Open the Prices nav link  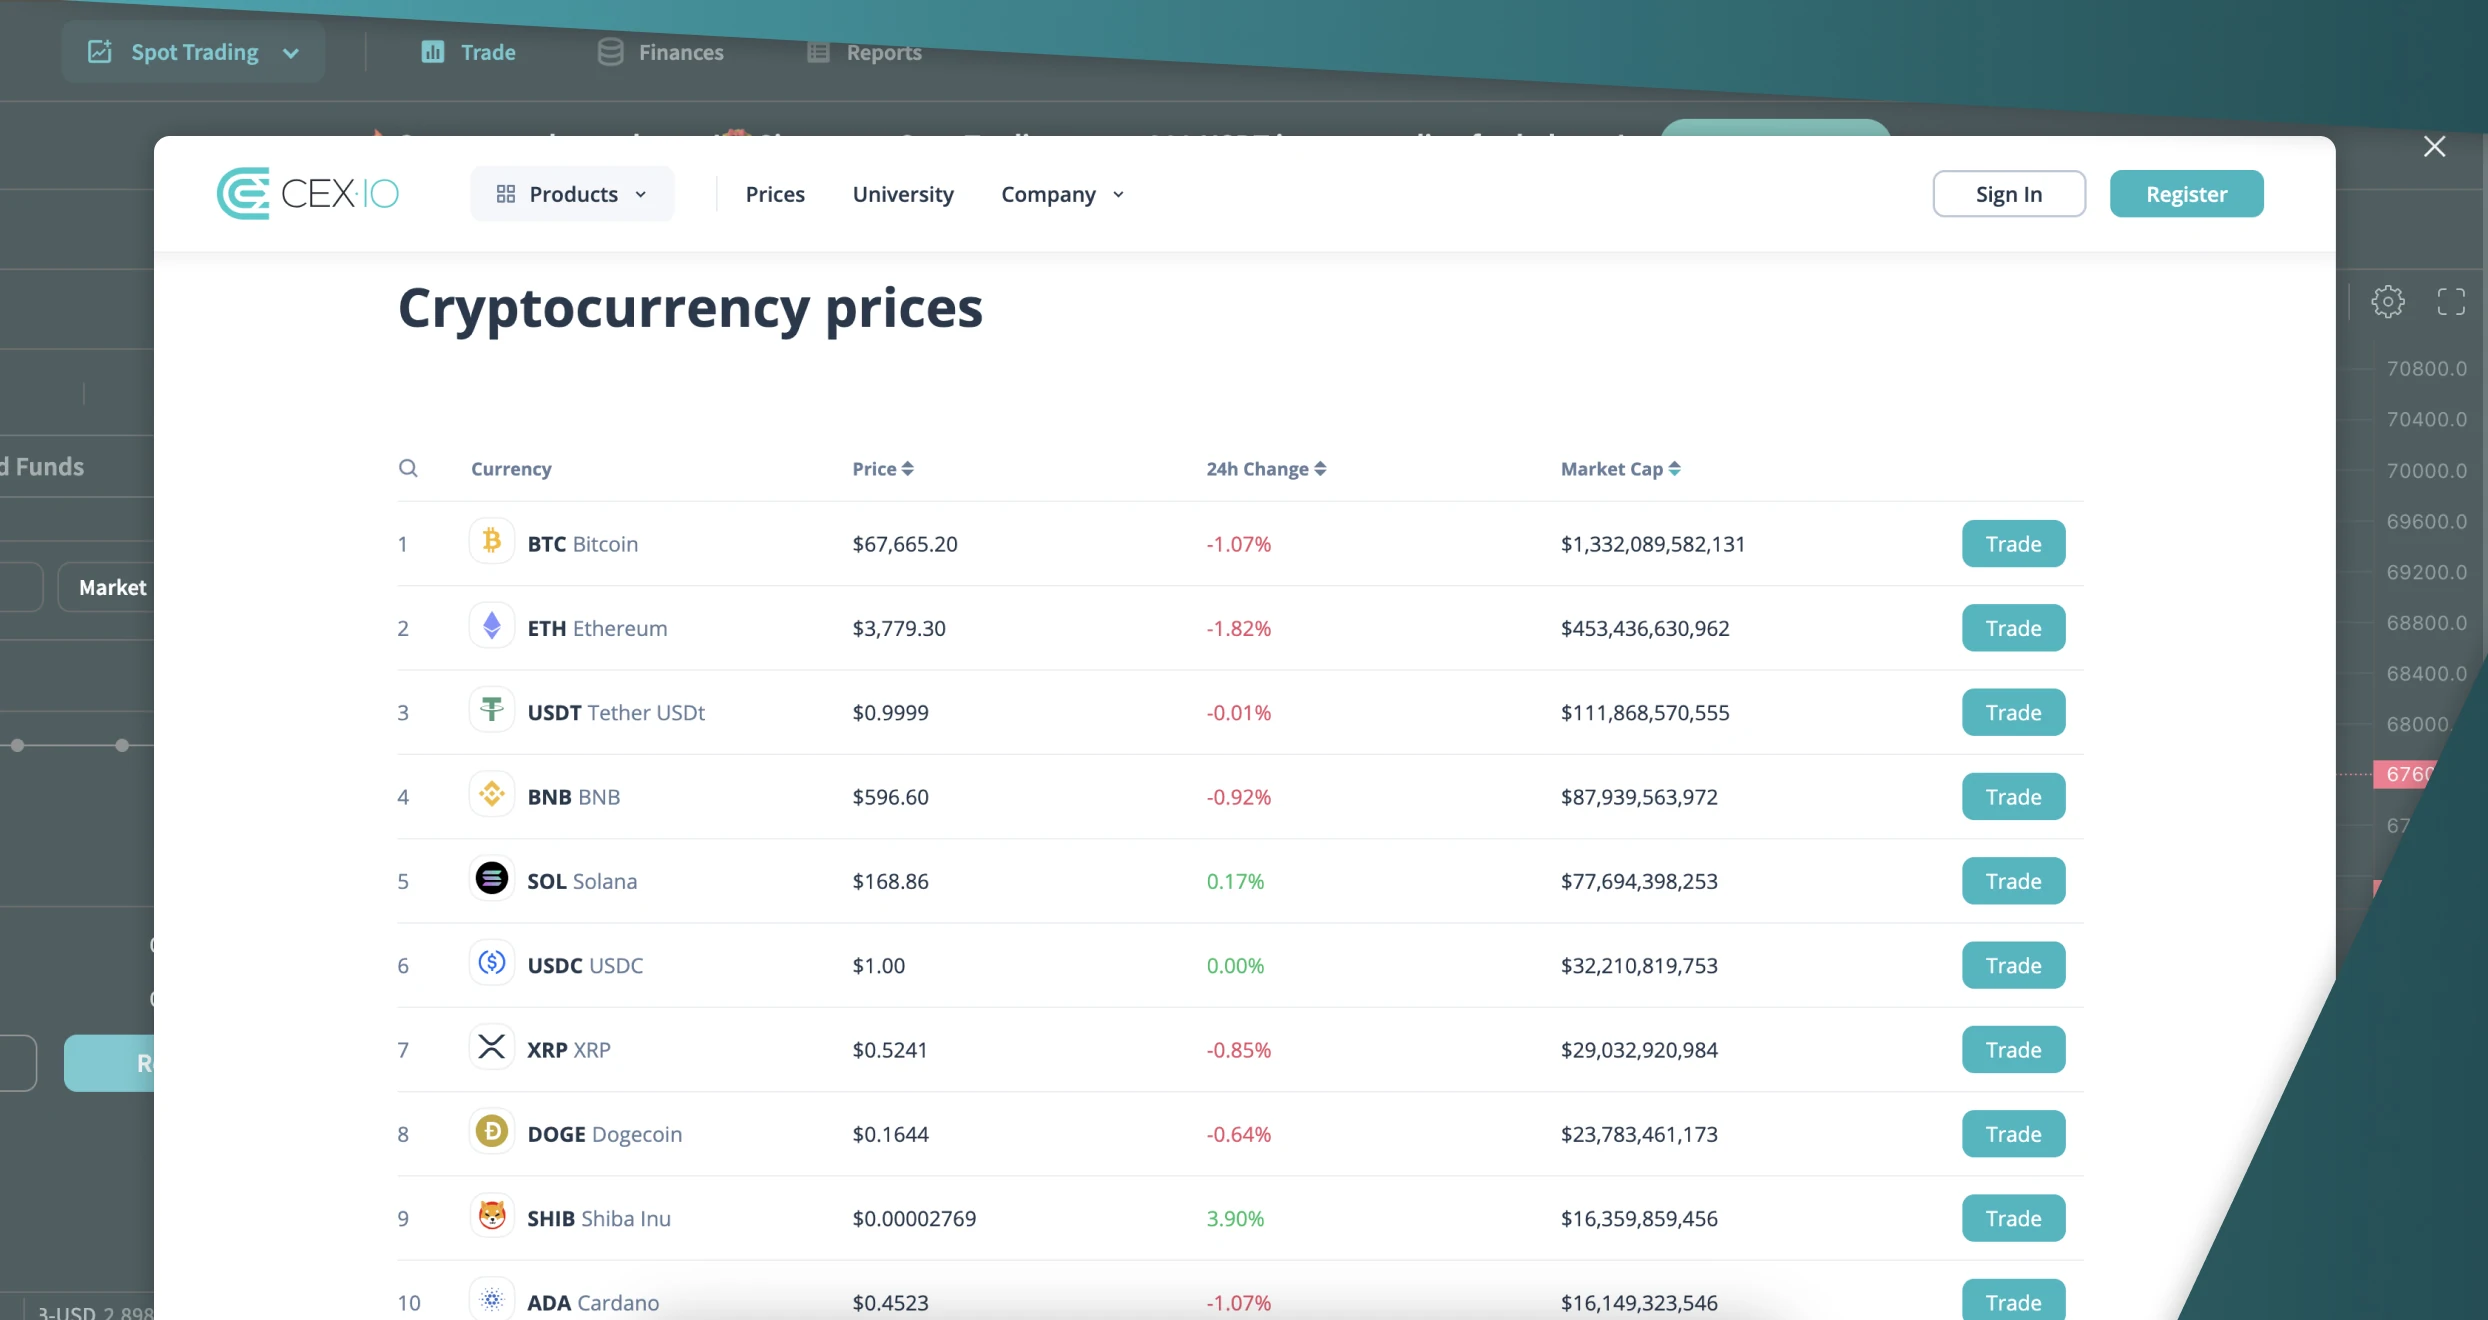pyautogui.click(x=775, y=194)
